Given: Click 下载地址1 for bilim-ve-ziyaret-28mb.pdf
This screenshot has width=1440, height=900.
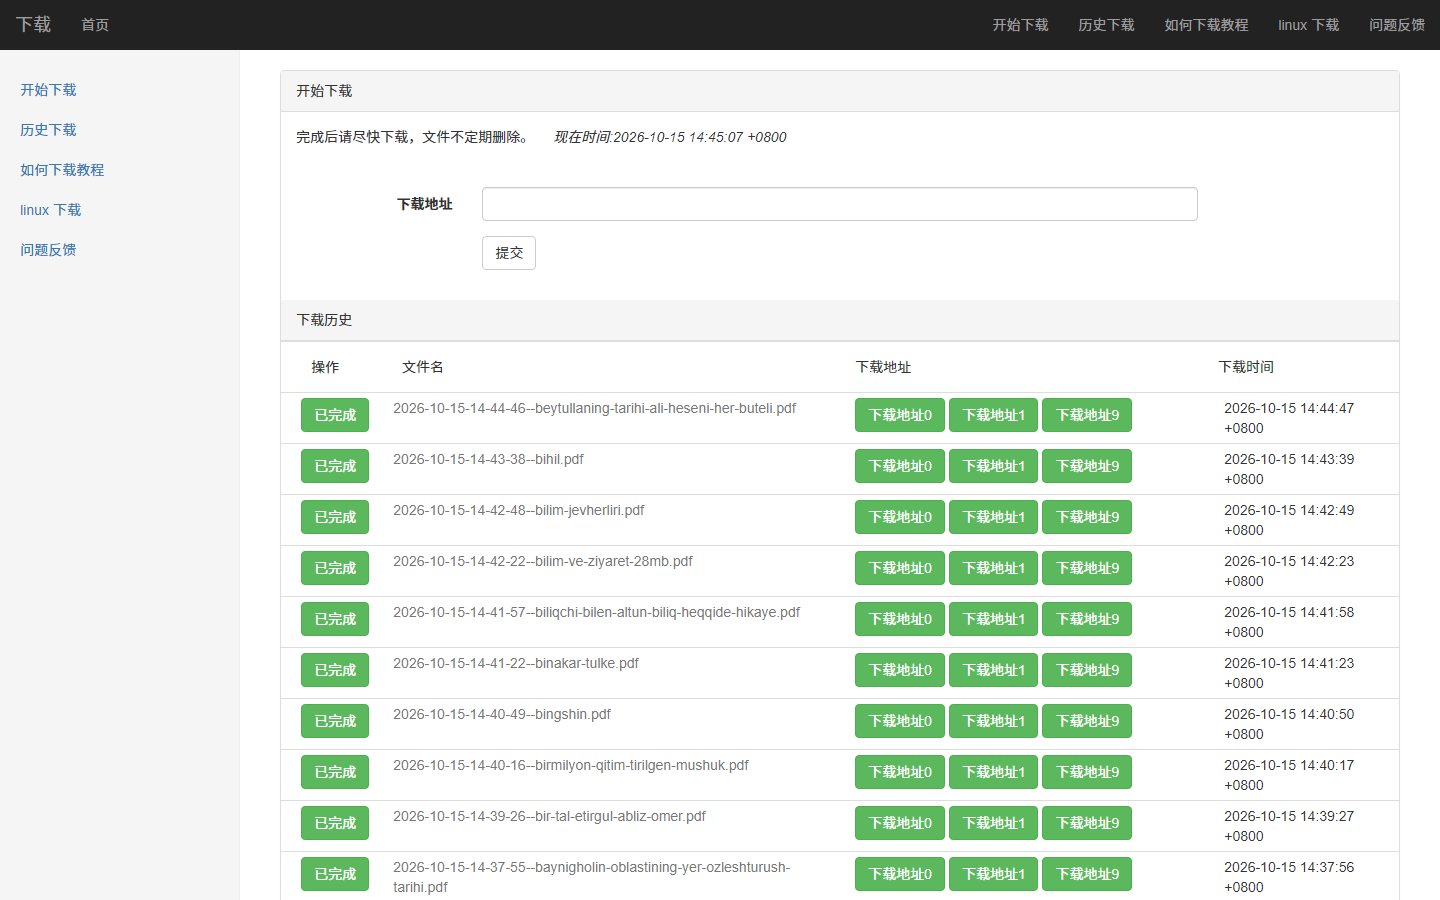Looking at the screenshot, I should (x=994, y=568).
